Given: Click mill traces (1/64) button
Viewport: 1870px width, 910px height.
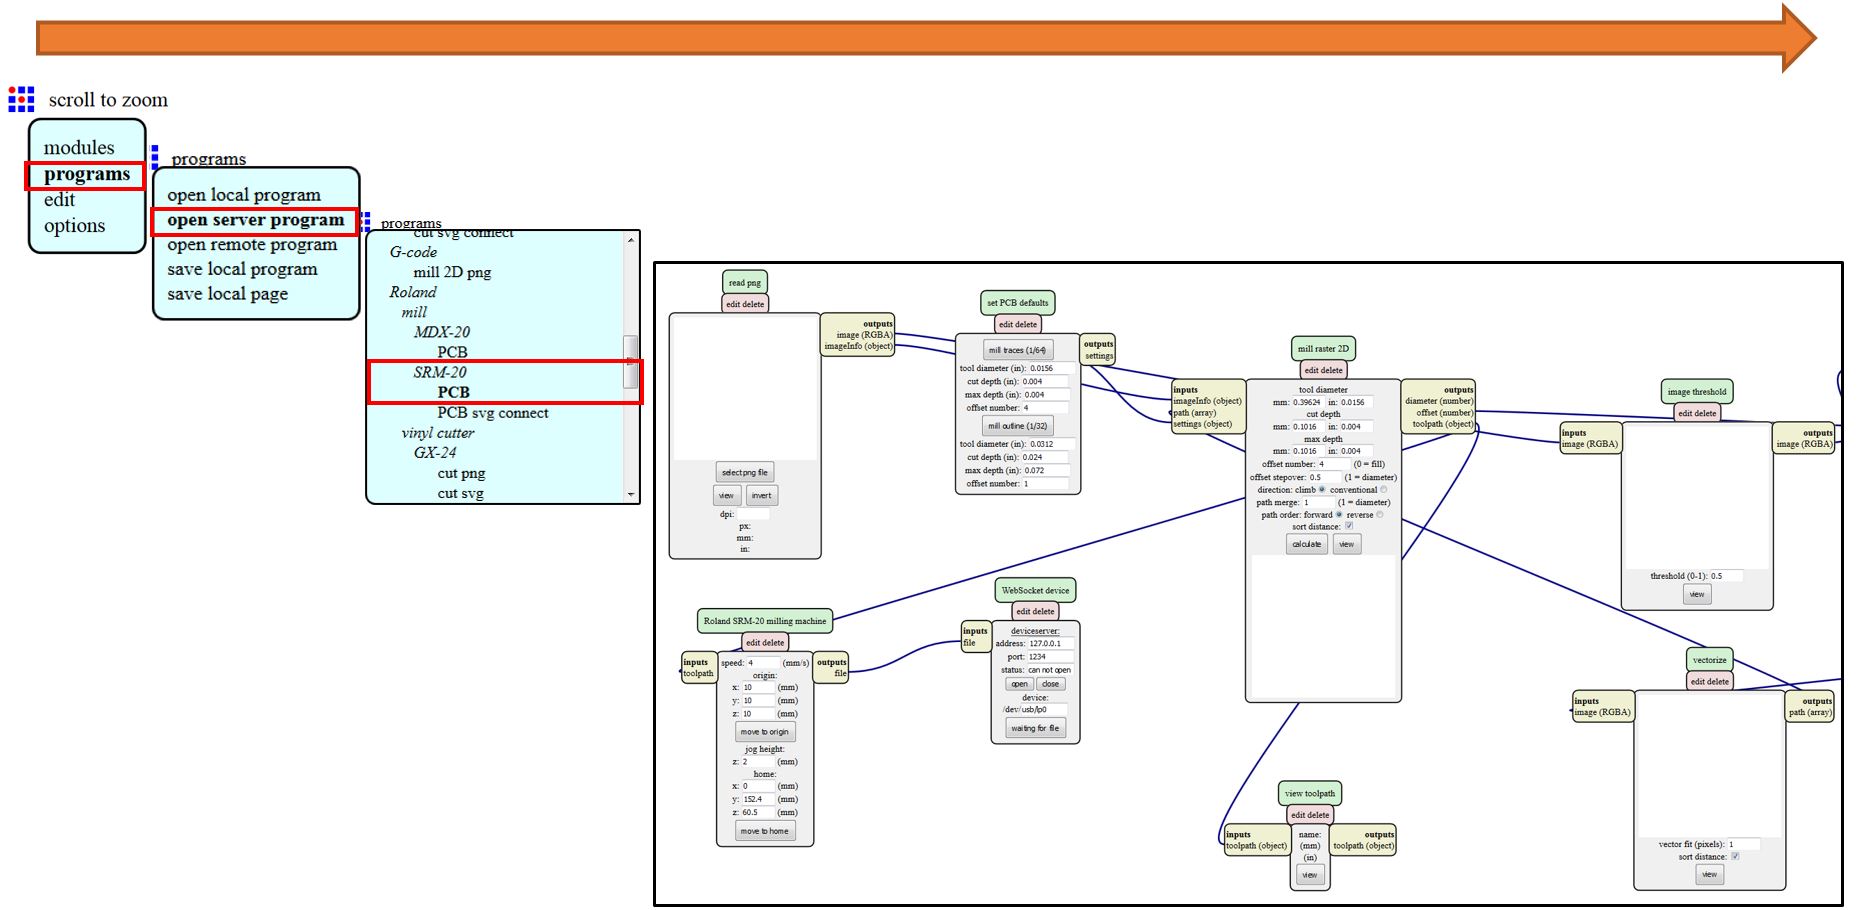Looking at the screenshot, I should [1017, 350].
